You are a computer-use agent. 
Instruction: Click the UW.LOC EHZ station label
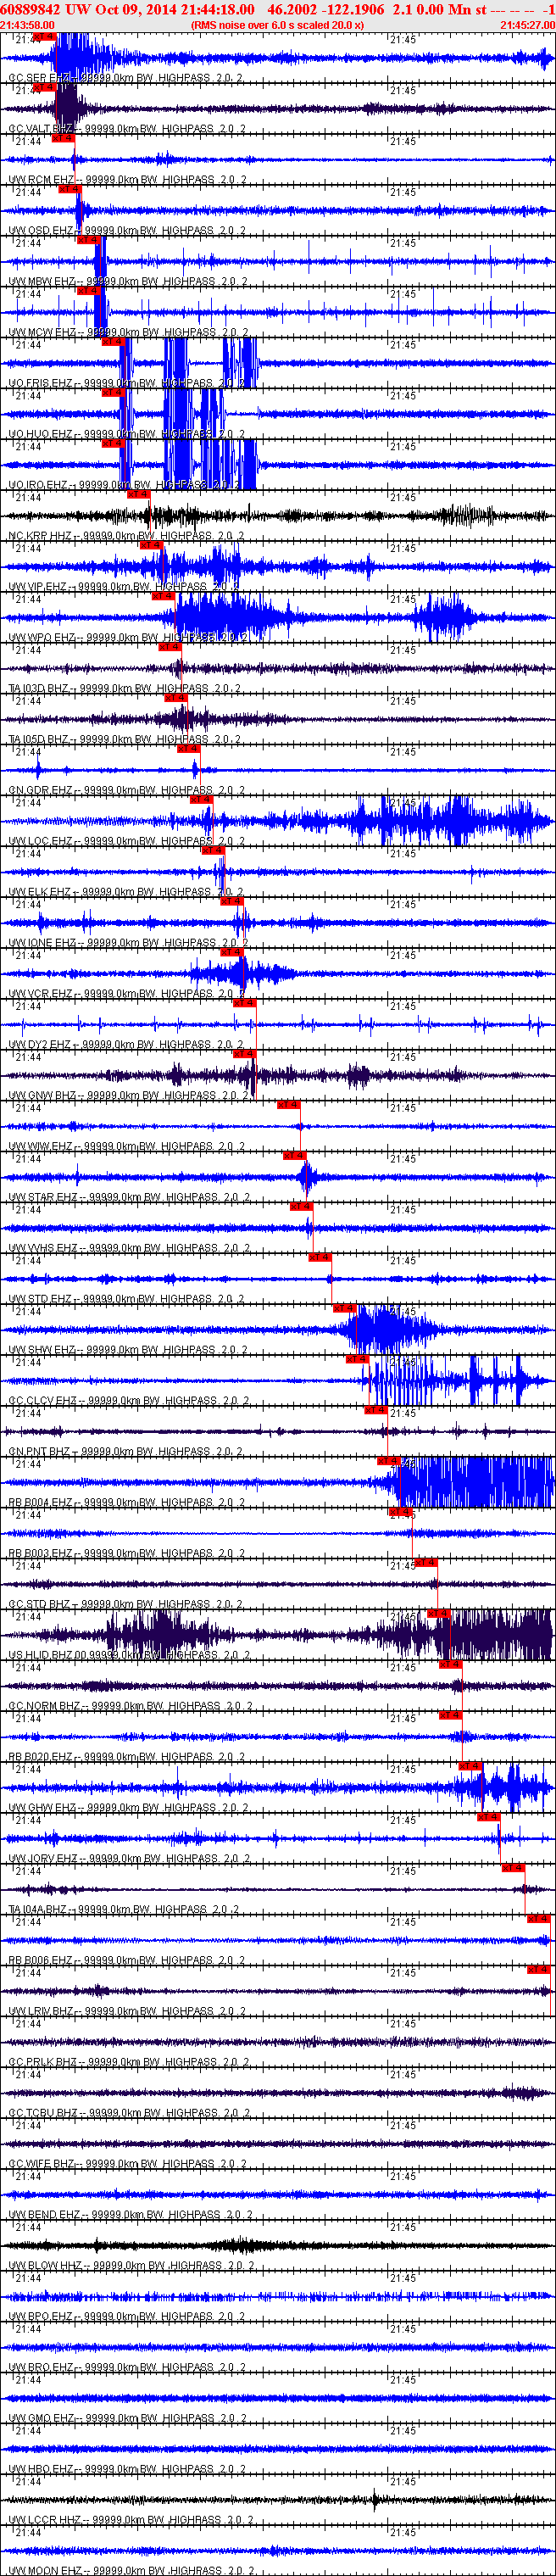tap(125, 842)
